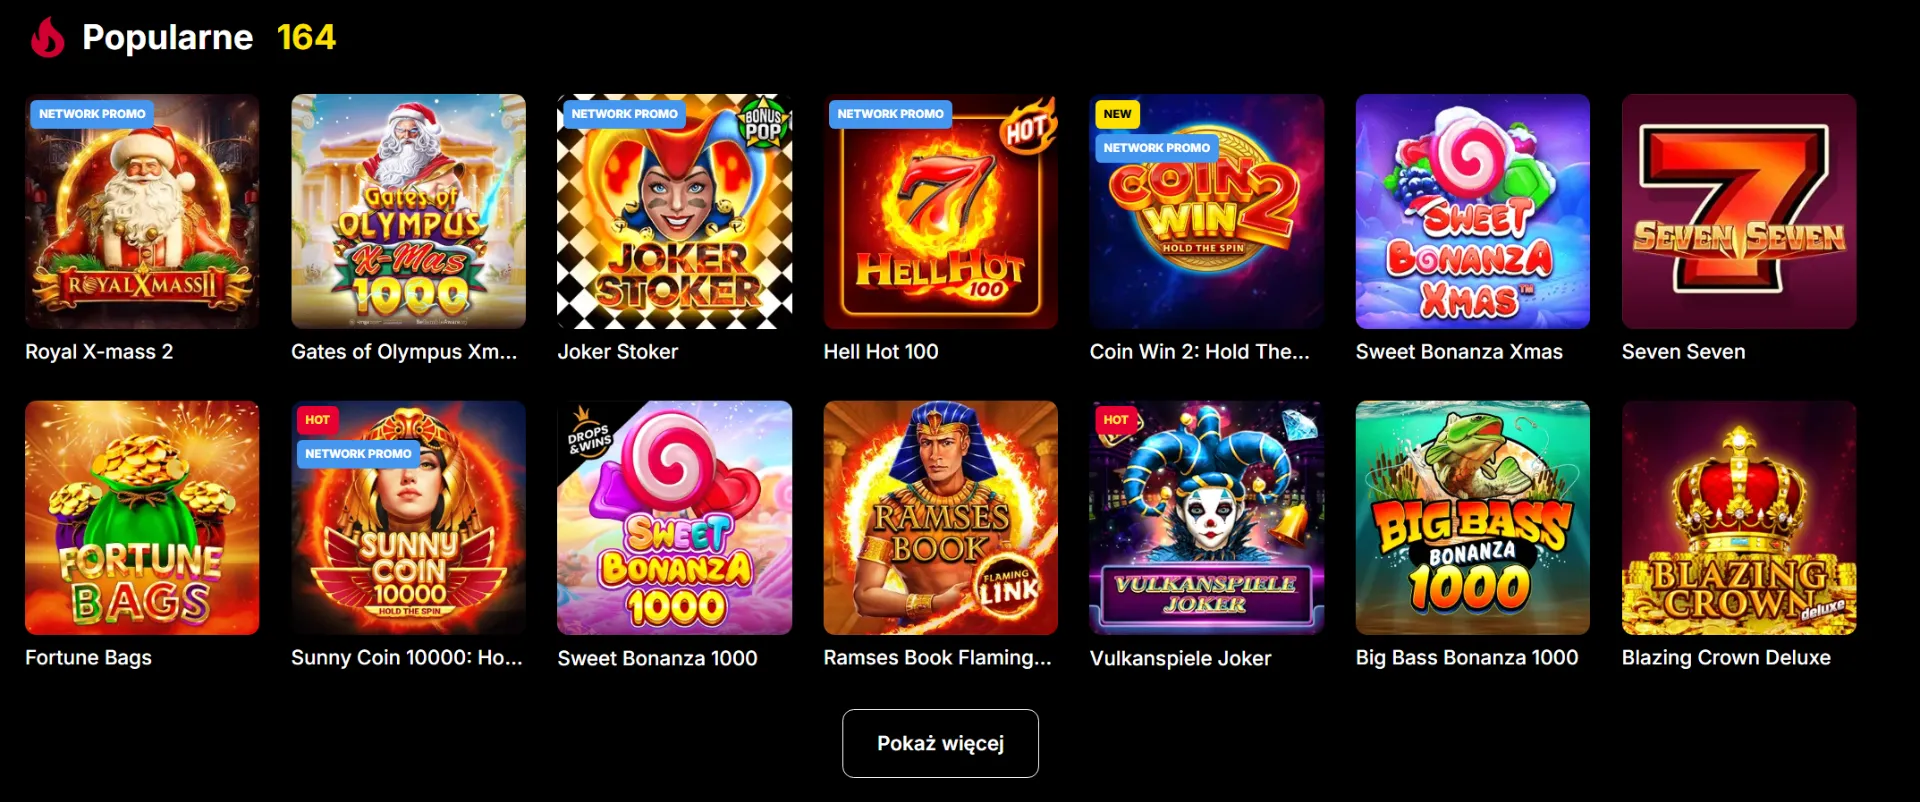The width and height of the screenshot is (1920, 802).
Task: Select the Vulkanspiele Joker tile
Action: pos(1206,518)
